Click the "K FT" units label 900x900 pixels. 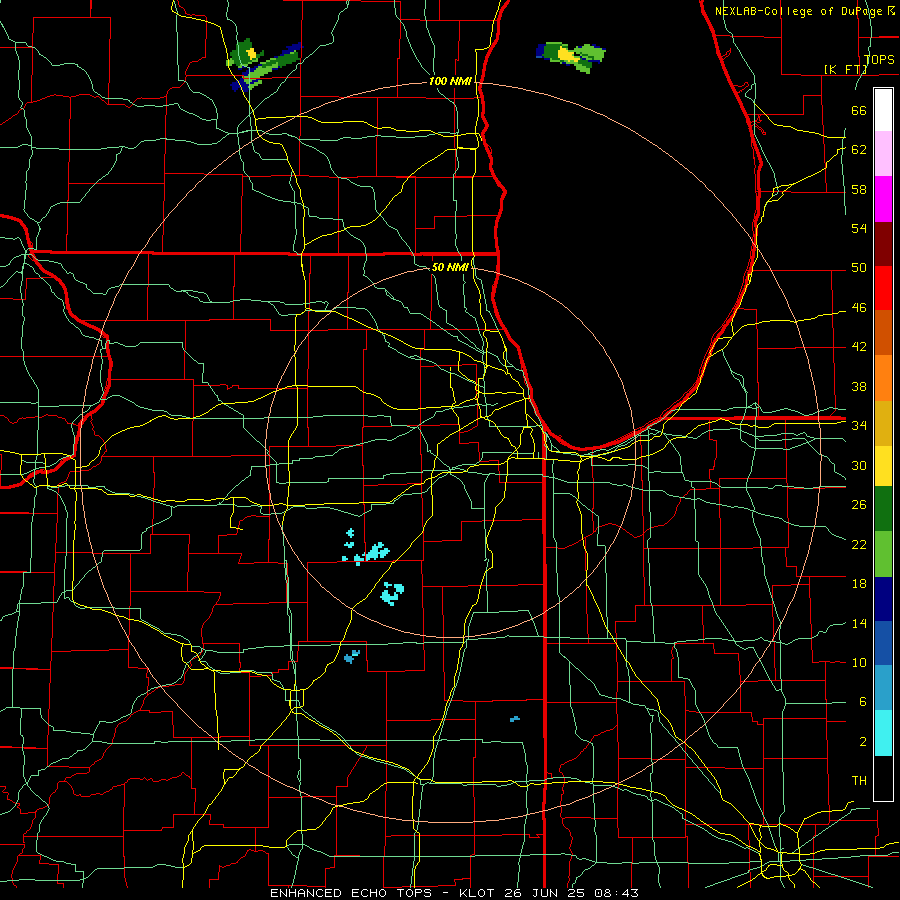(846, 70)
